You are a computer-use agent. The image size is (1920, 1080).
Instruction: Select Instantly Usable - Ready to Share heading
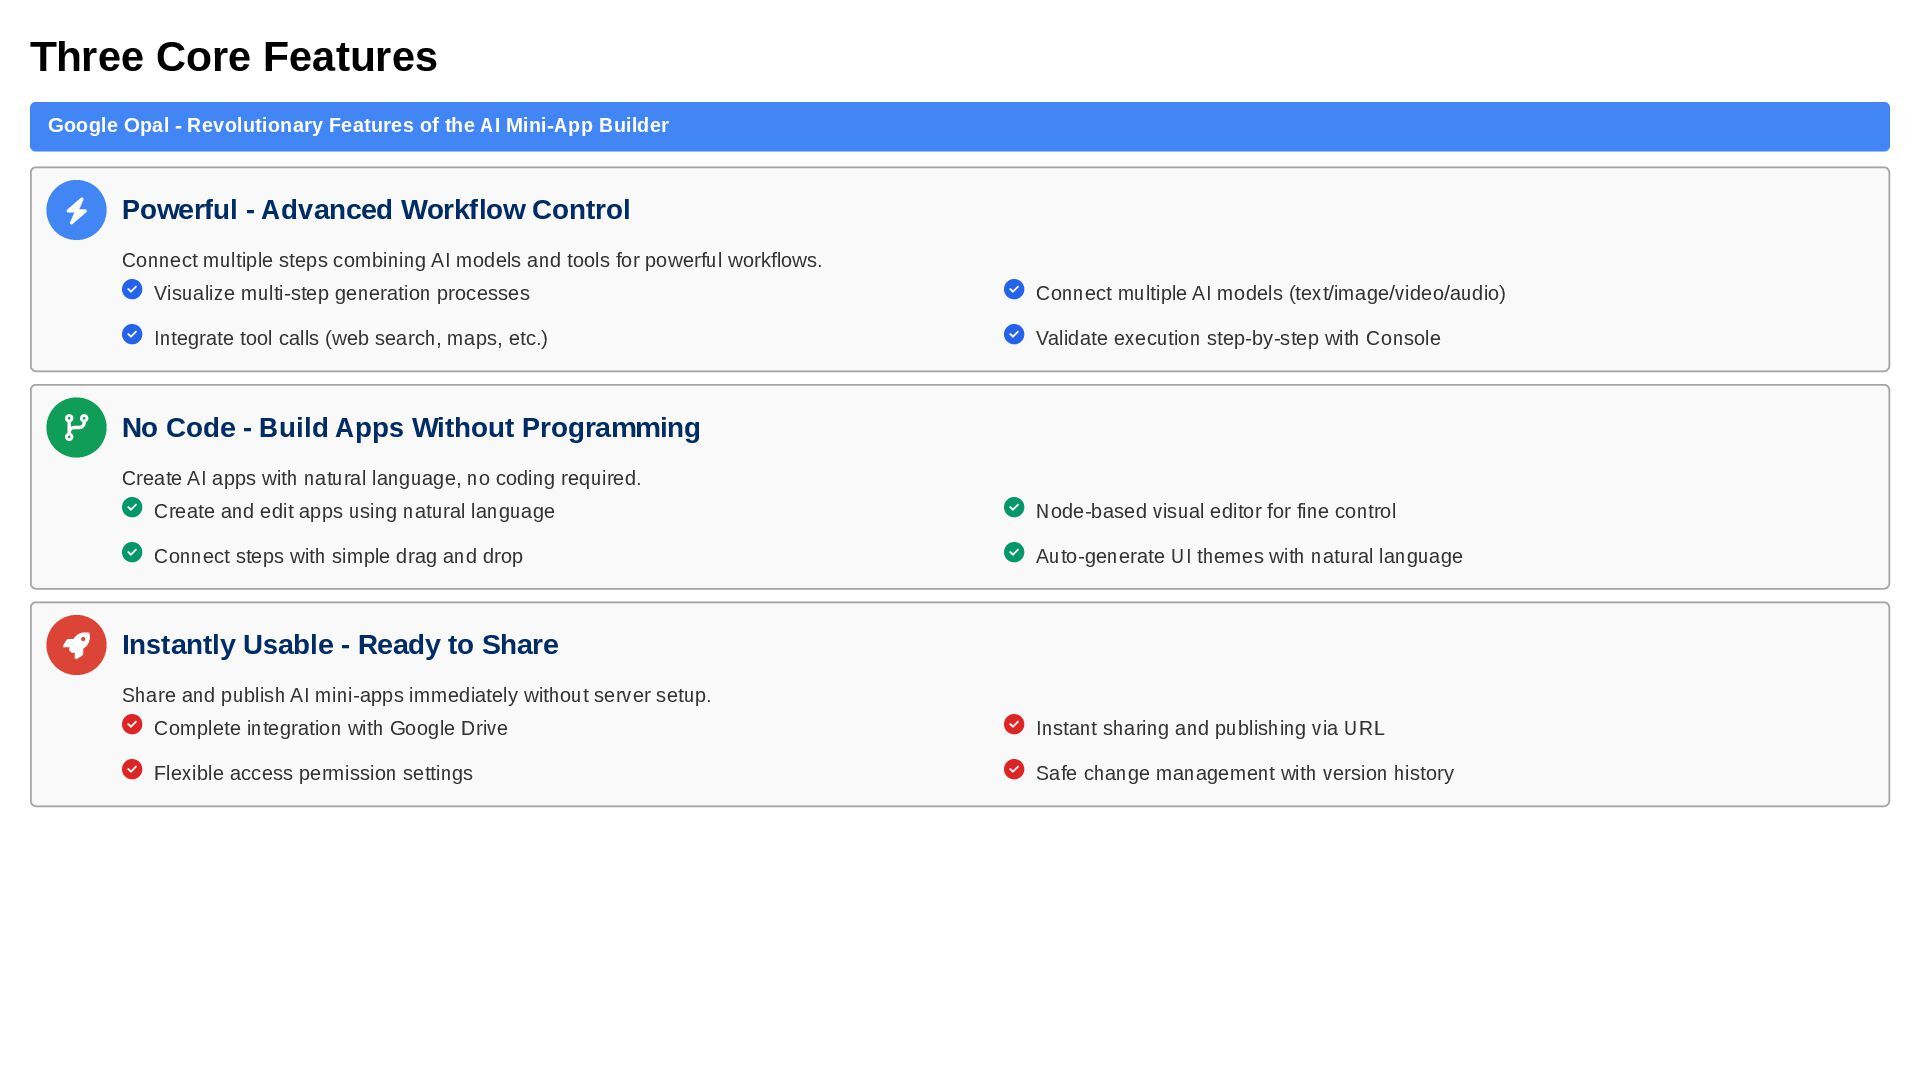340,645
